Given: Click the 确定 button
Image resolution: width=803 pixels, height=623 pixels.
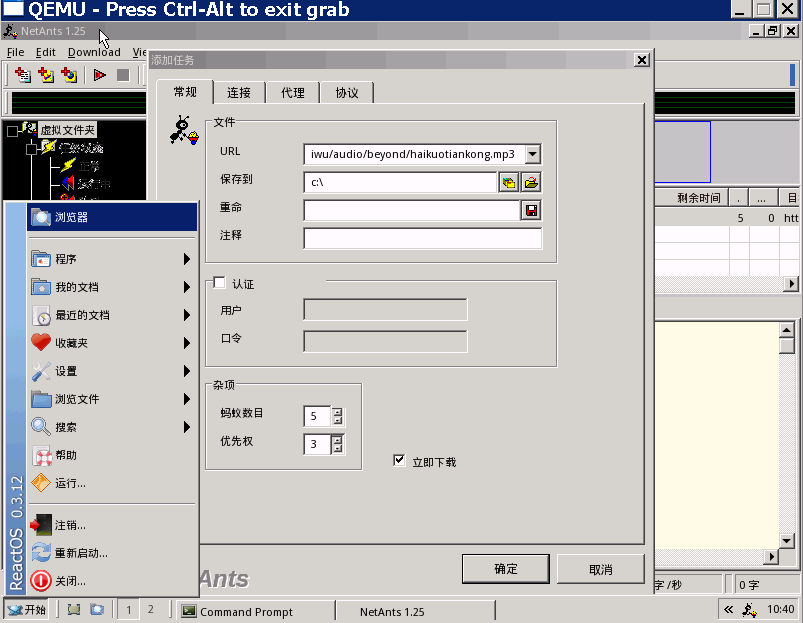Looking at the screenshot, I should click(x=505, y=569).
